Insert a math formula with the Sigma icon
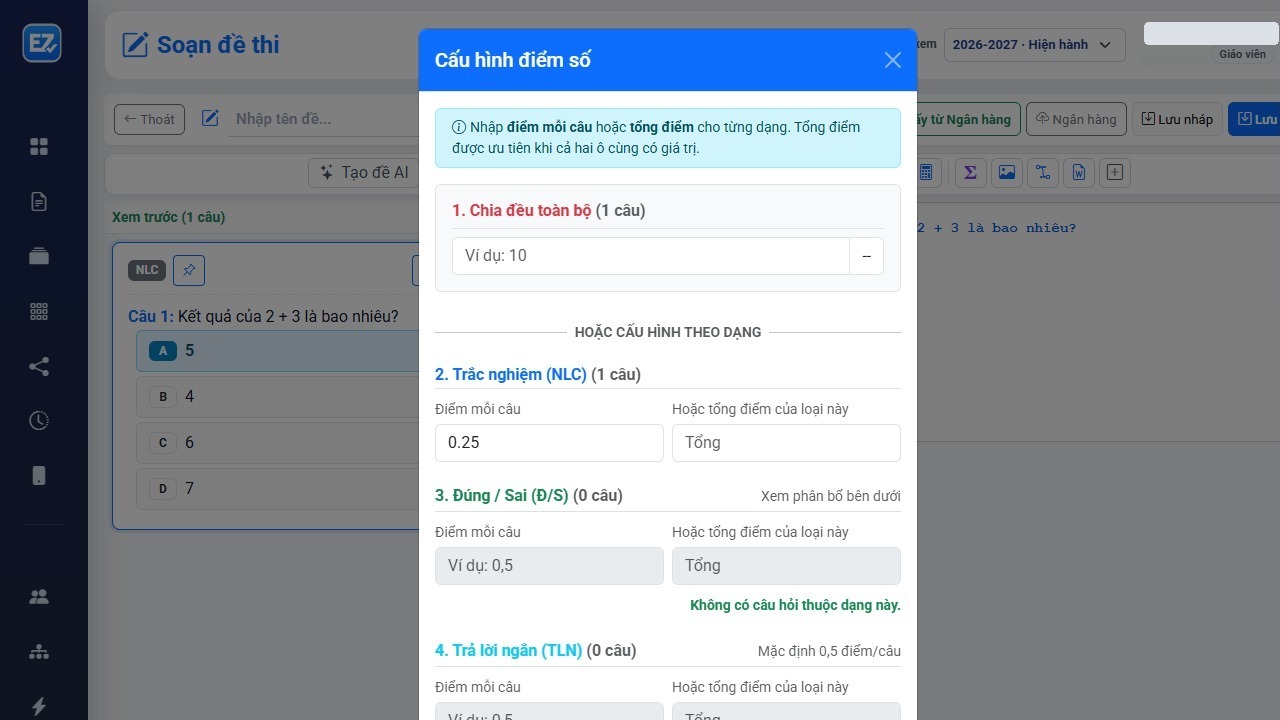 tap(970, 172)
